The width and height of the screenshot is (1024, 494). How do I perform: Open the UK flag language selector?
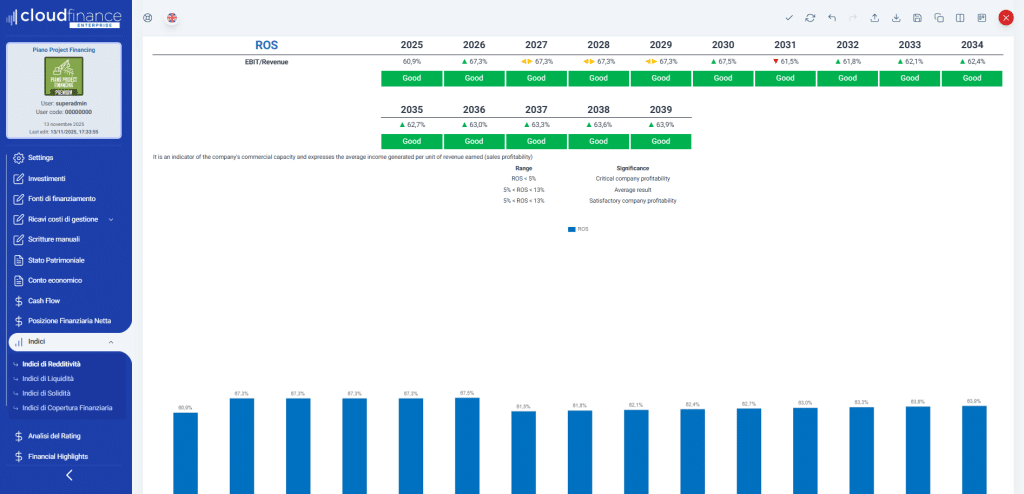tap(172, 18)
